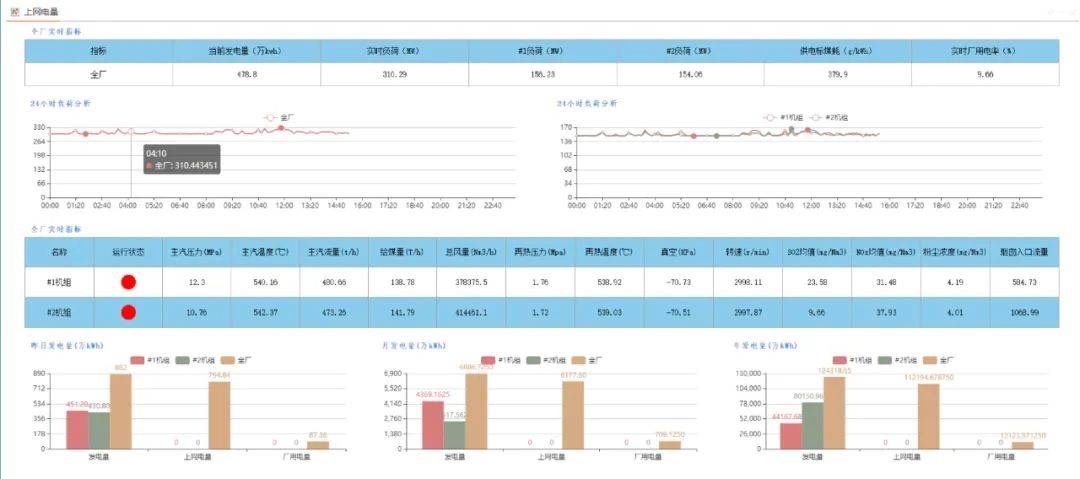This screenshot has height=479, width=1080.
Task: Click the red status indicator for #2机组
Action: (x=128, y=313)
